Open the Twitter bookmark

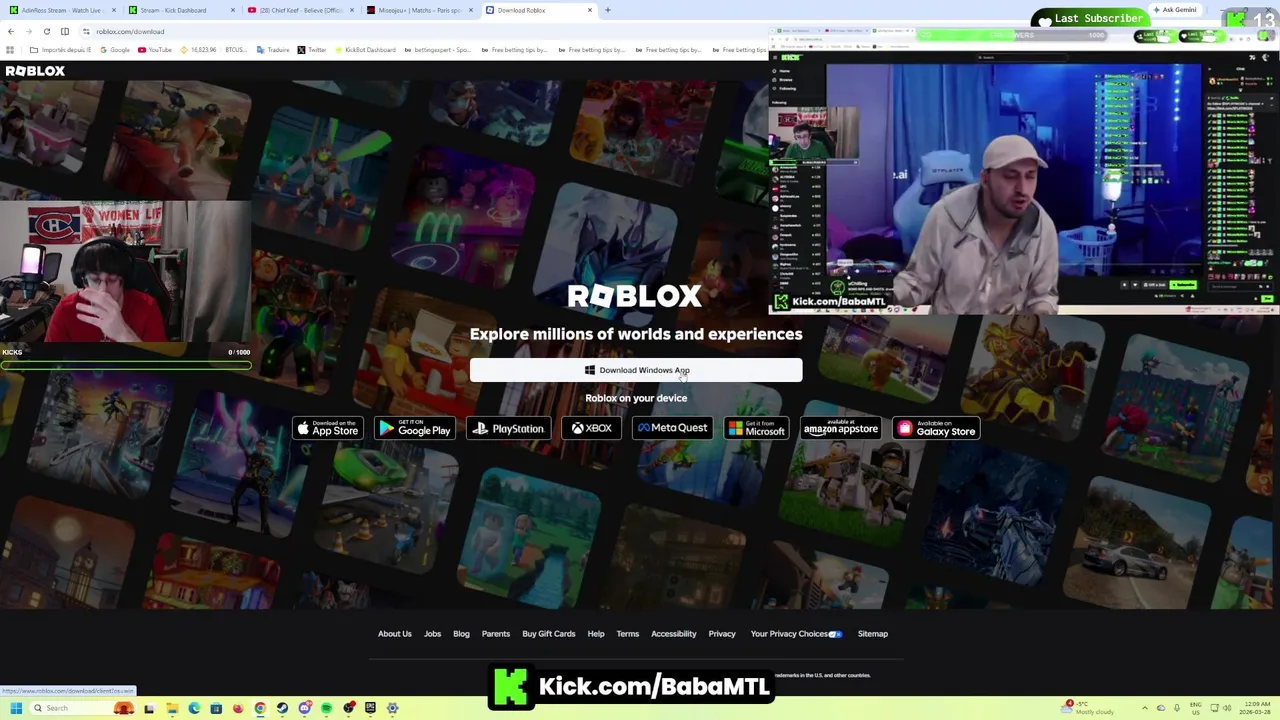coord(312,50)
